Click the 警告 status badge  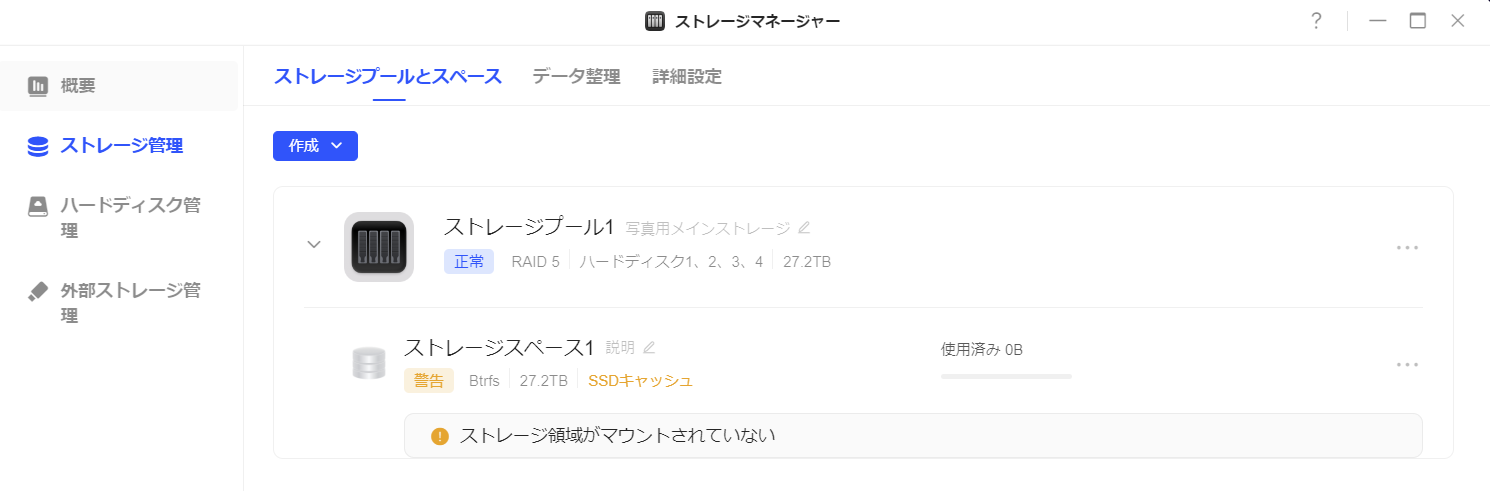coord(429,381)
